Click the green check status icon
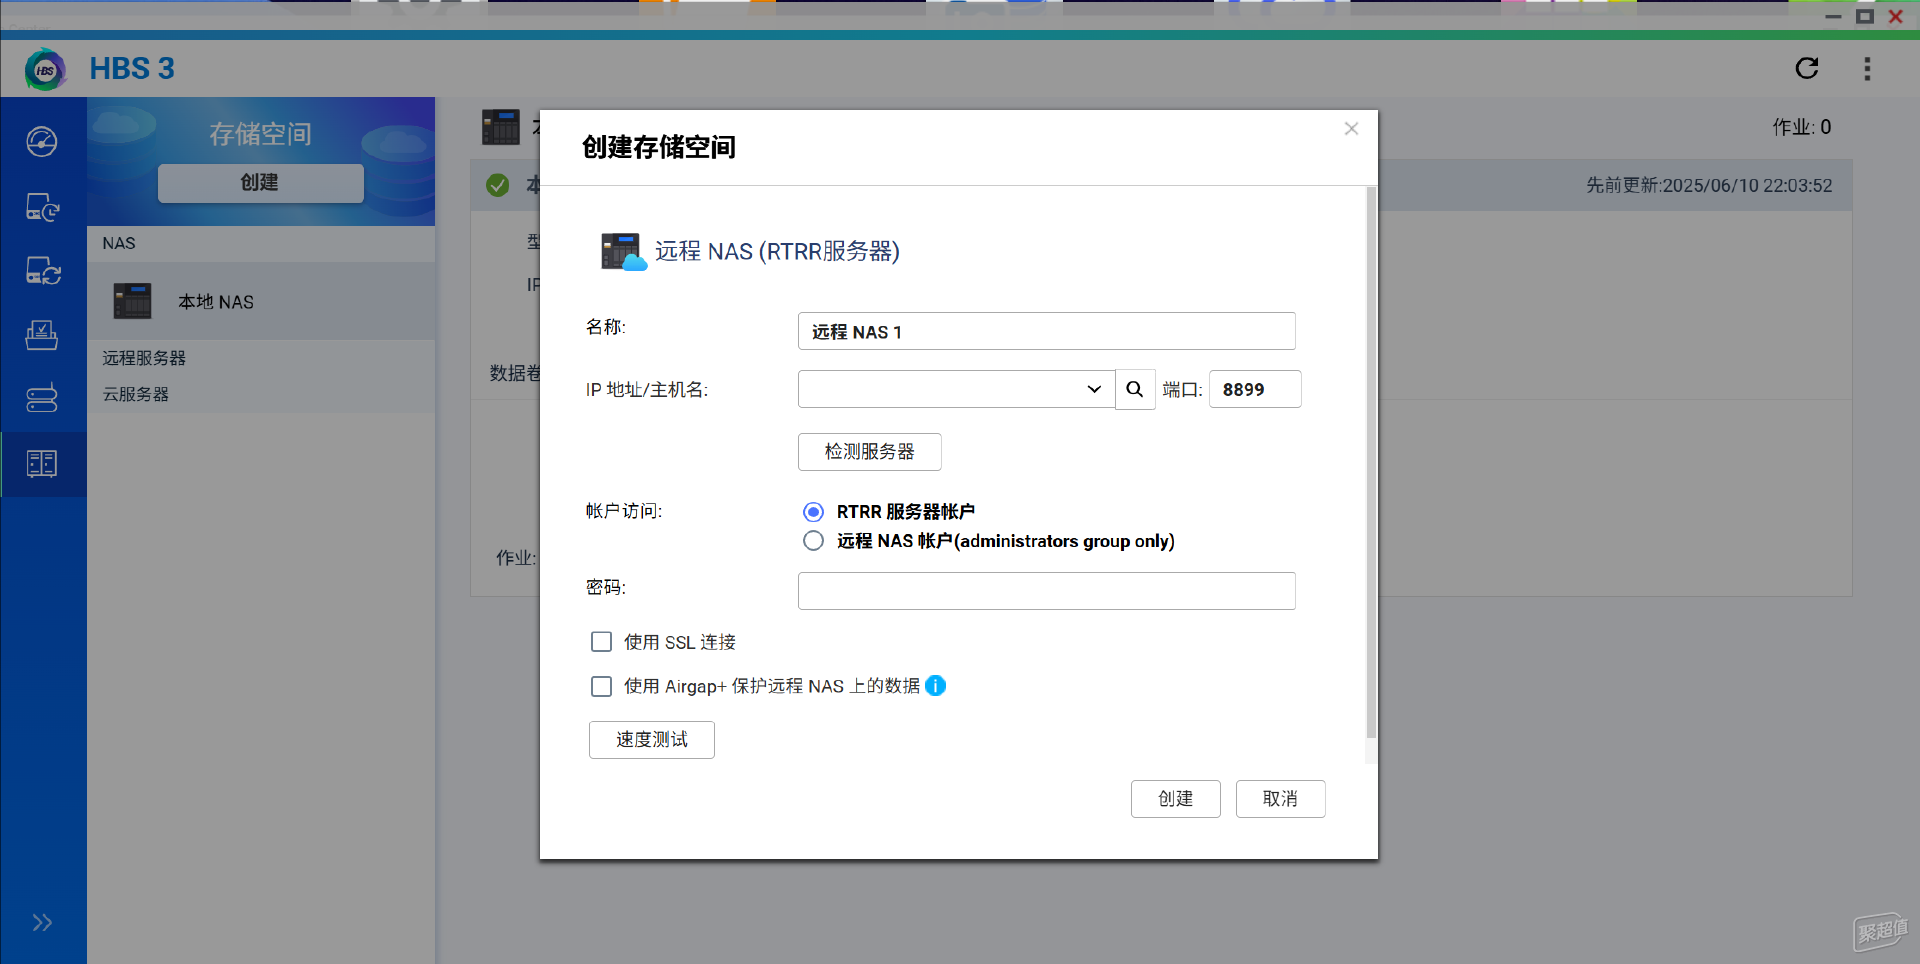Image resolution: width=1920 pixels, height=964 pixels. tap(497, 185)
